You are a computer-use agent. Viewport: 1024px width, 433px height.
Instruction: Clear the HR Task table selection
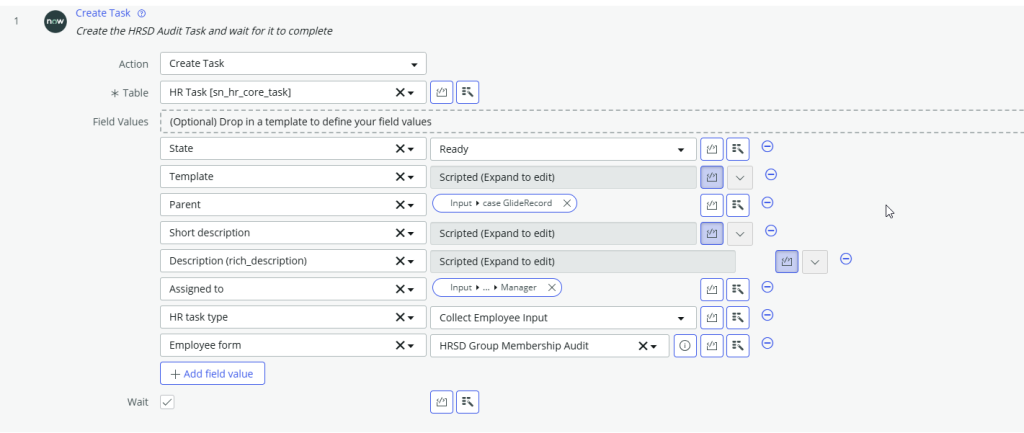point(400,93)
